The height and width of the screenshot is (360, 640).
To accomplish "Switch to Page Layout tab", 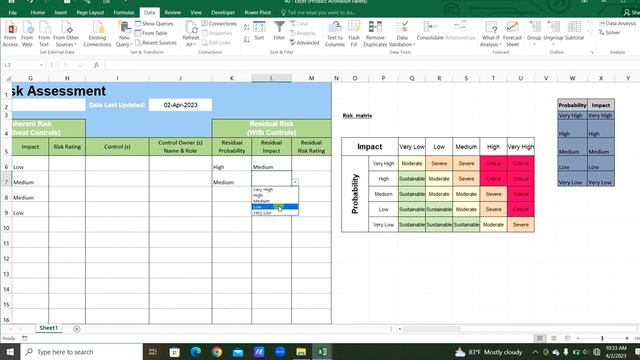I will coord(90,13).
